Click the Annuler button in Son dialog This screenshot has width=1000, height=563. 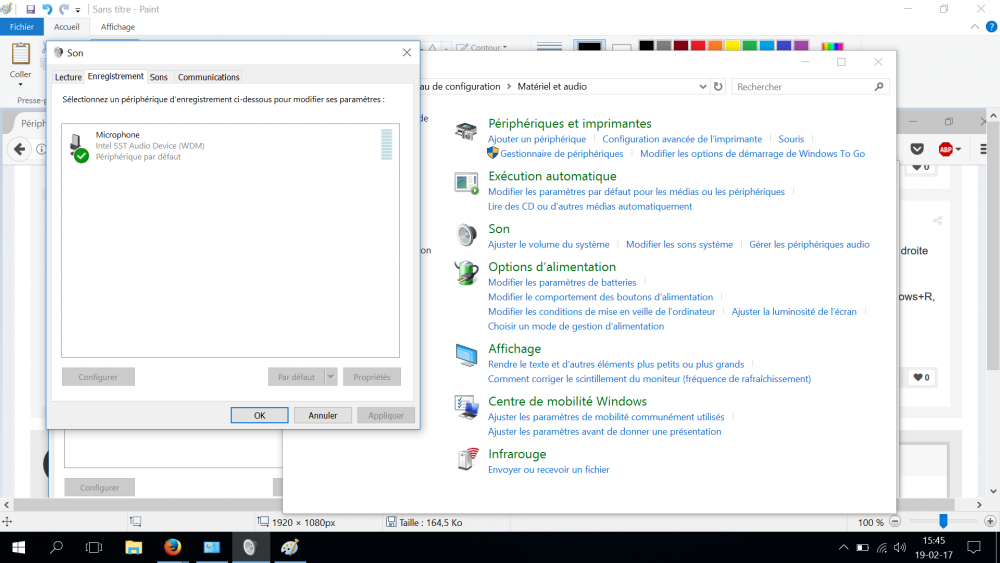(x=322, y=415)
